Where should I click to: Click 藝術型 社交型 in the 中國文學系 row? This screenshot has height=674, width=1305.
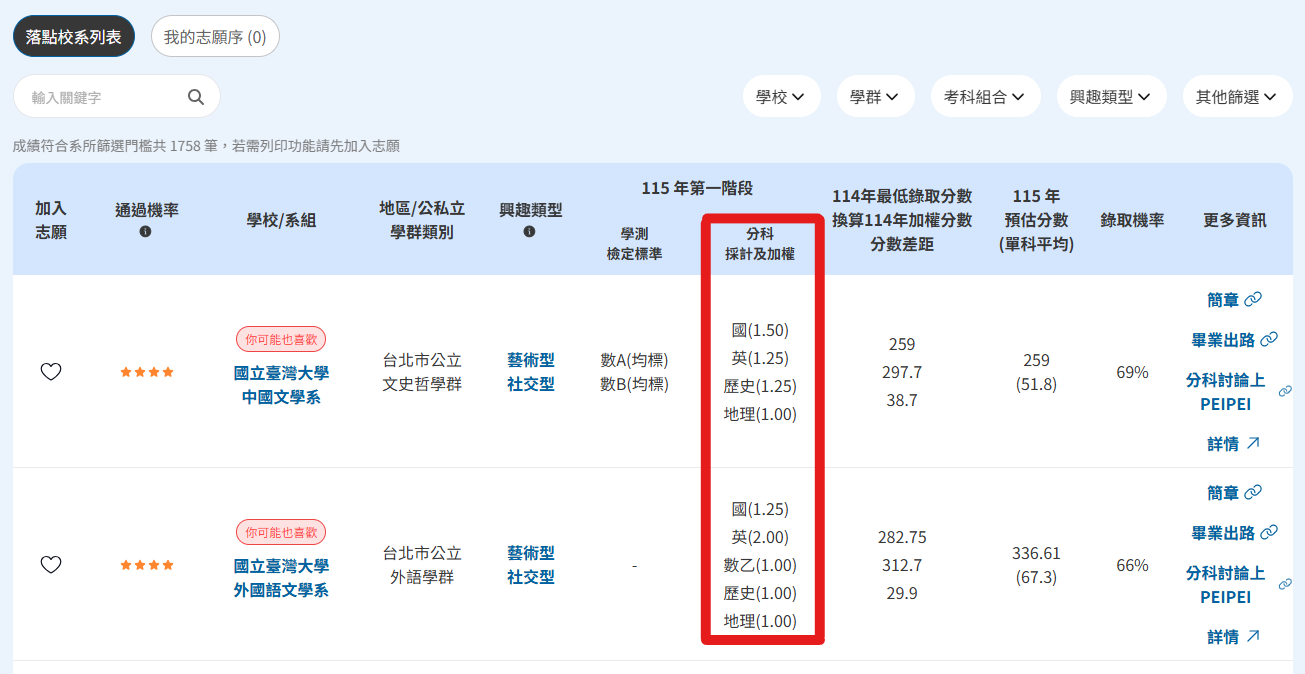click(x=530, y=372)
